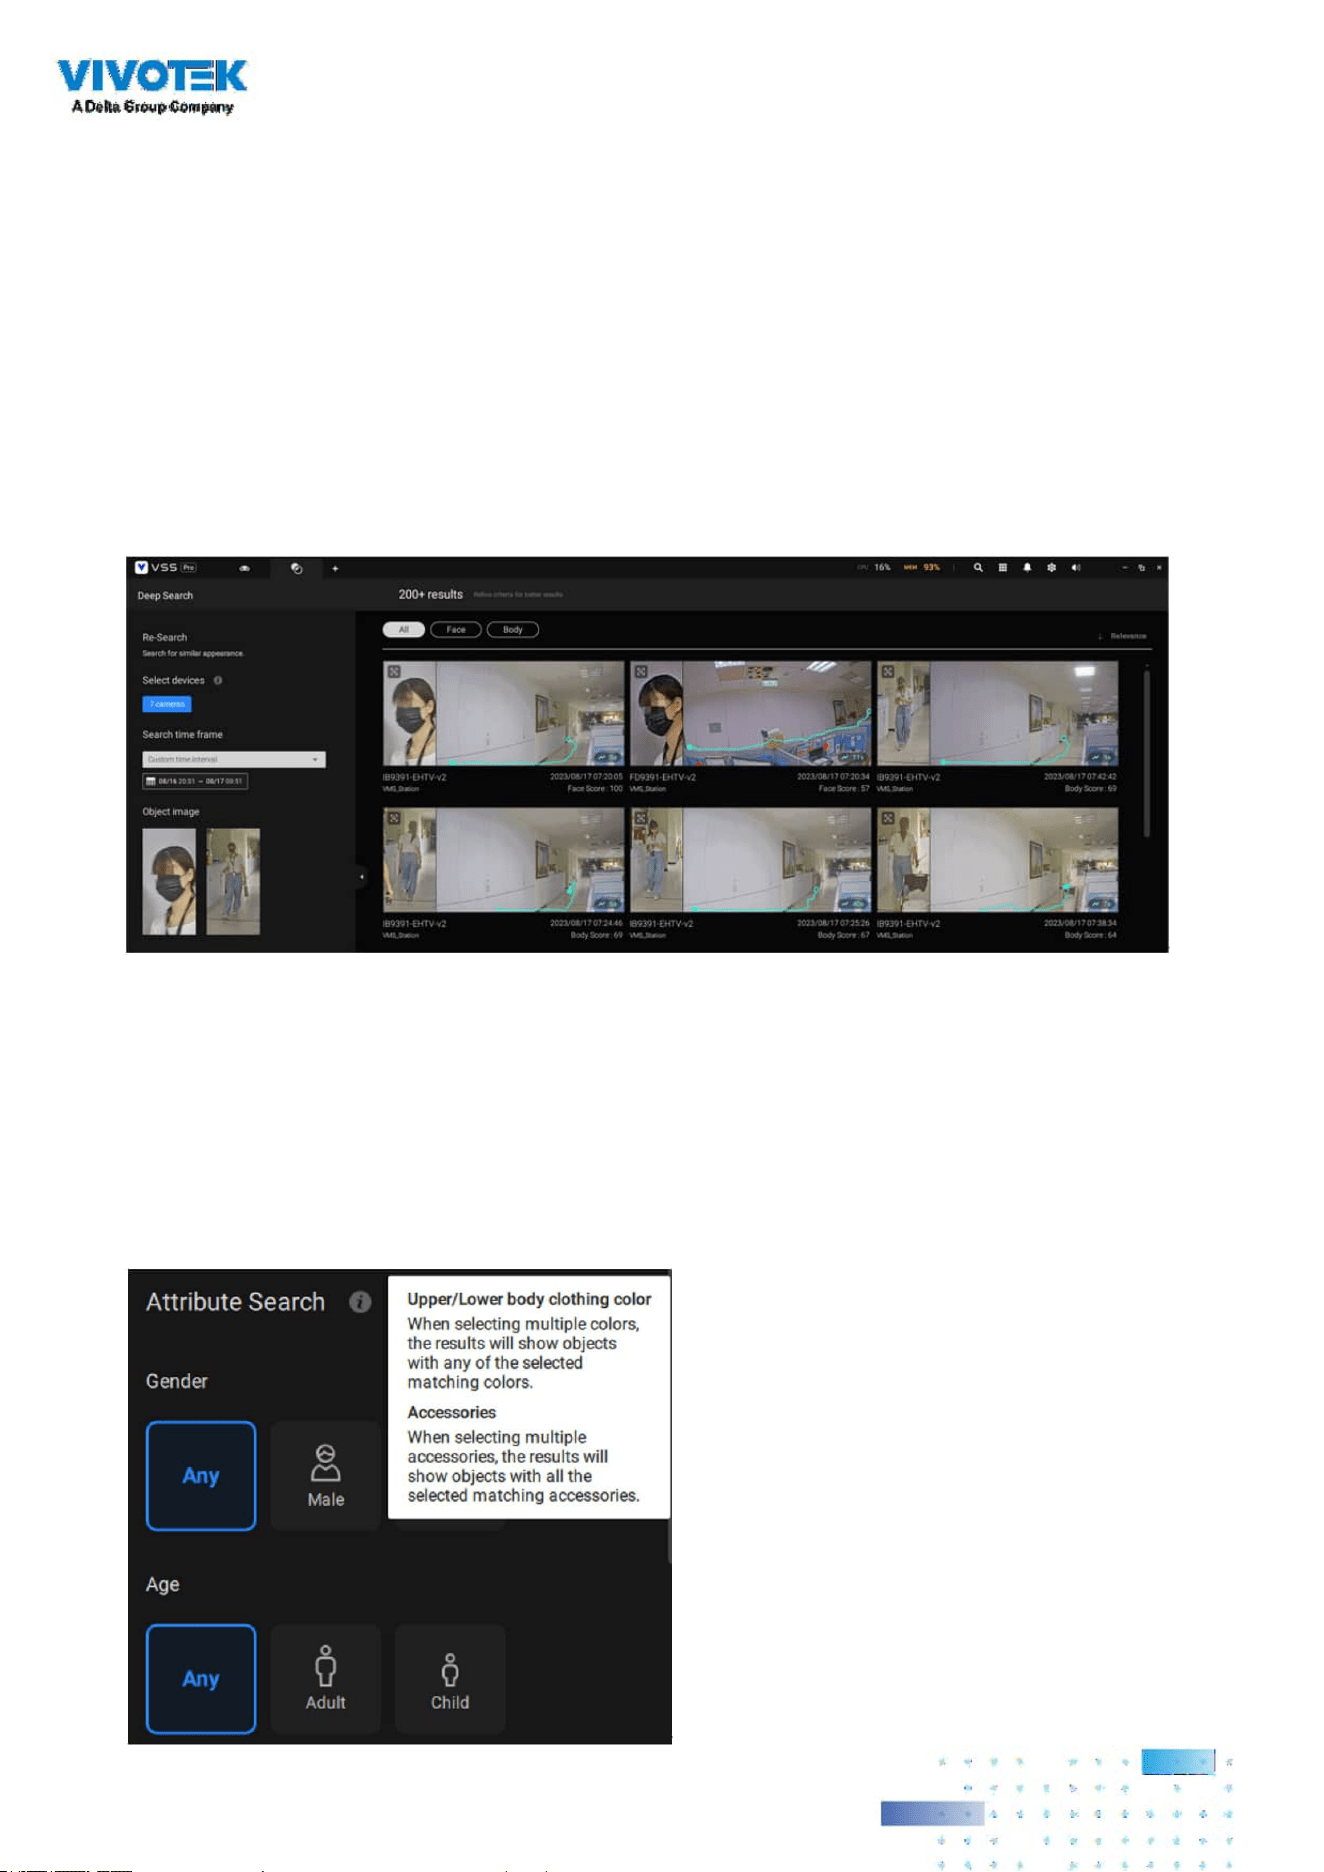
Task: Select the Male gender option
Action: point(326,1476)
